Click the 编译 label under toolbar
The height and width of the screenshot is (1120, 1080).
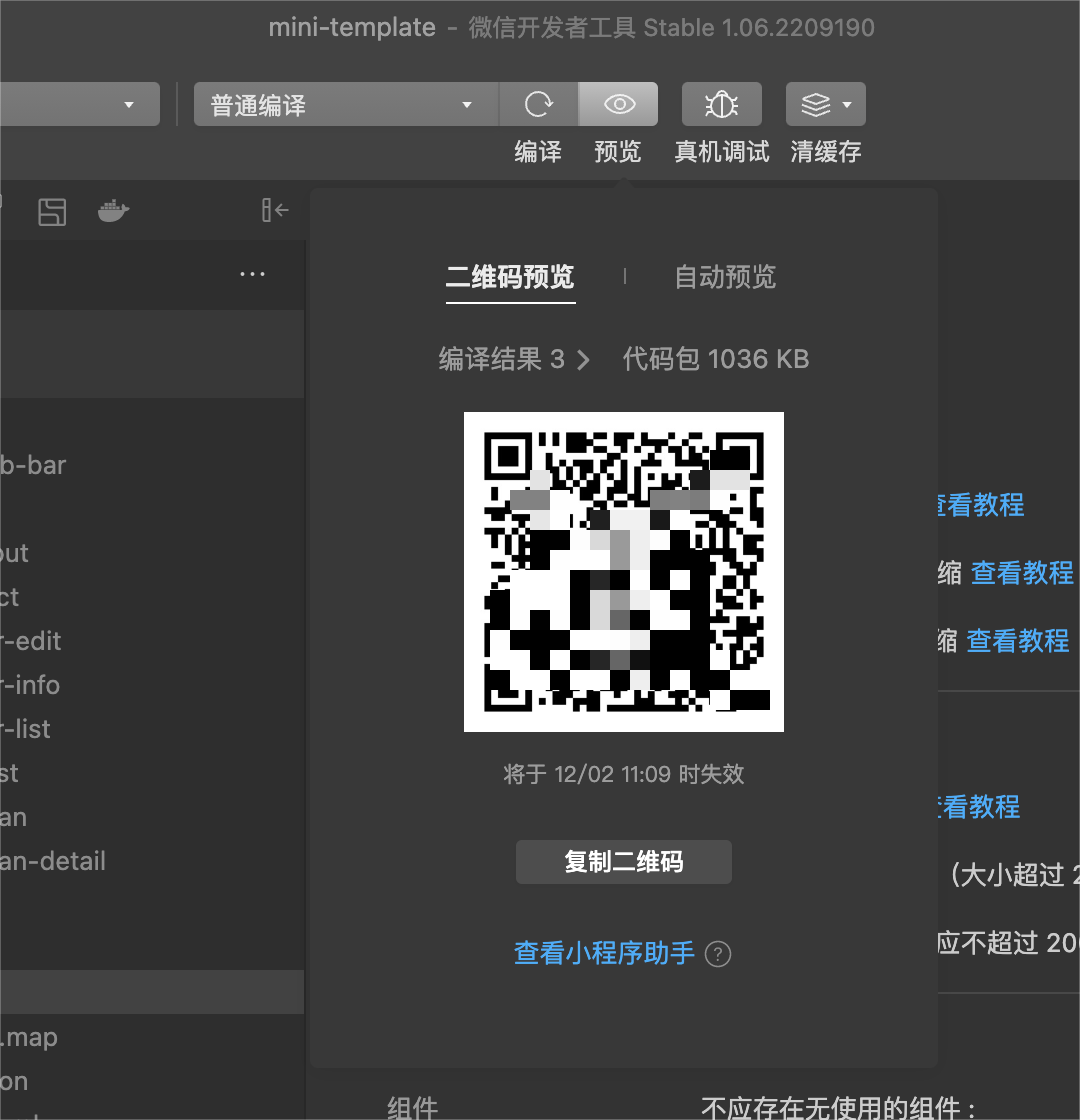pos(538,151)
